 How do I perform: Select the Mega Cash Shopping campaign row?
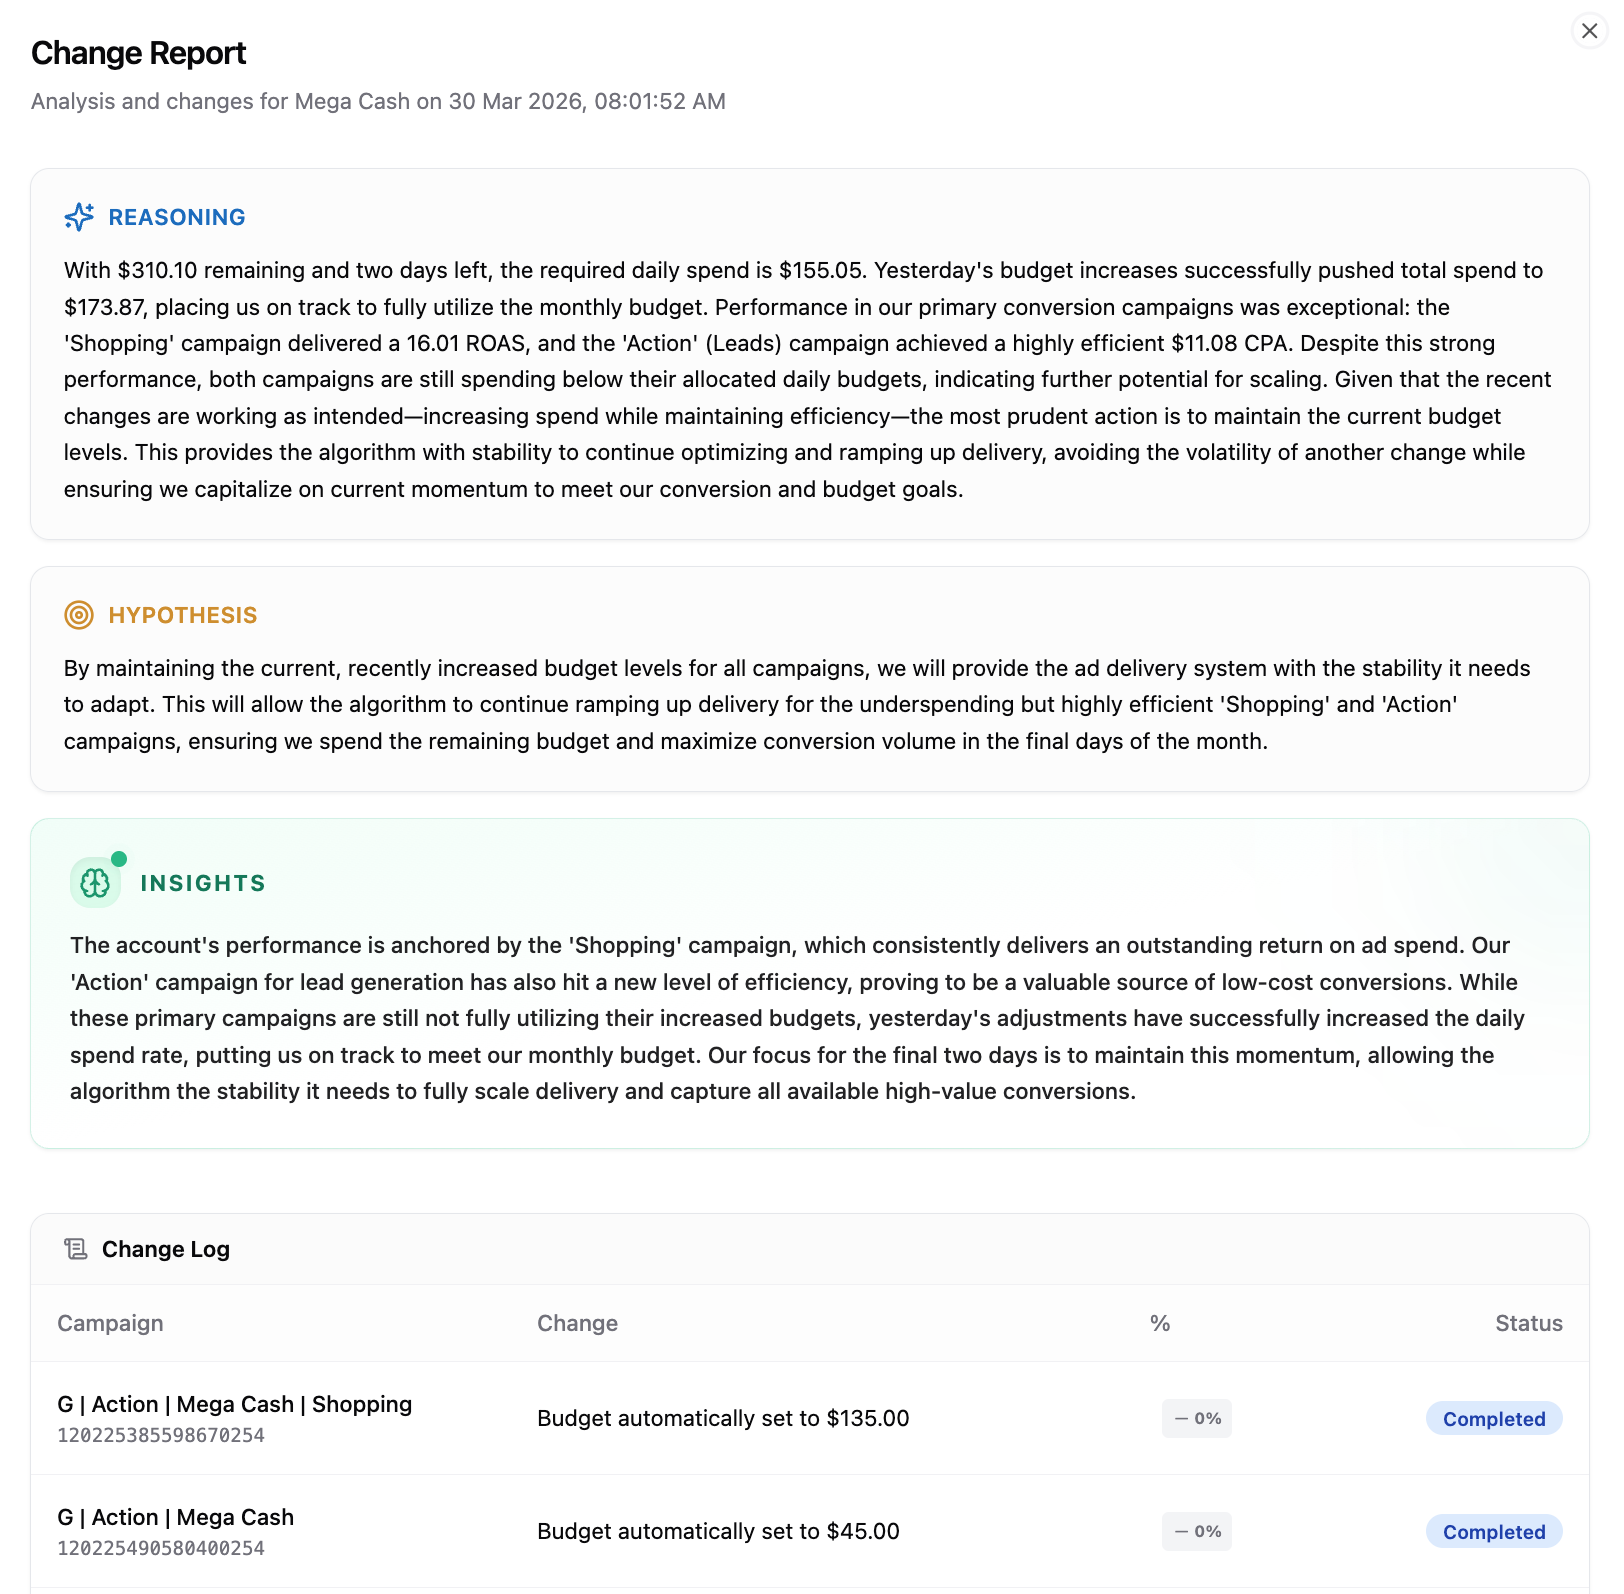point(234,1404)
